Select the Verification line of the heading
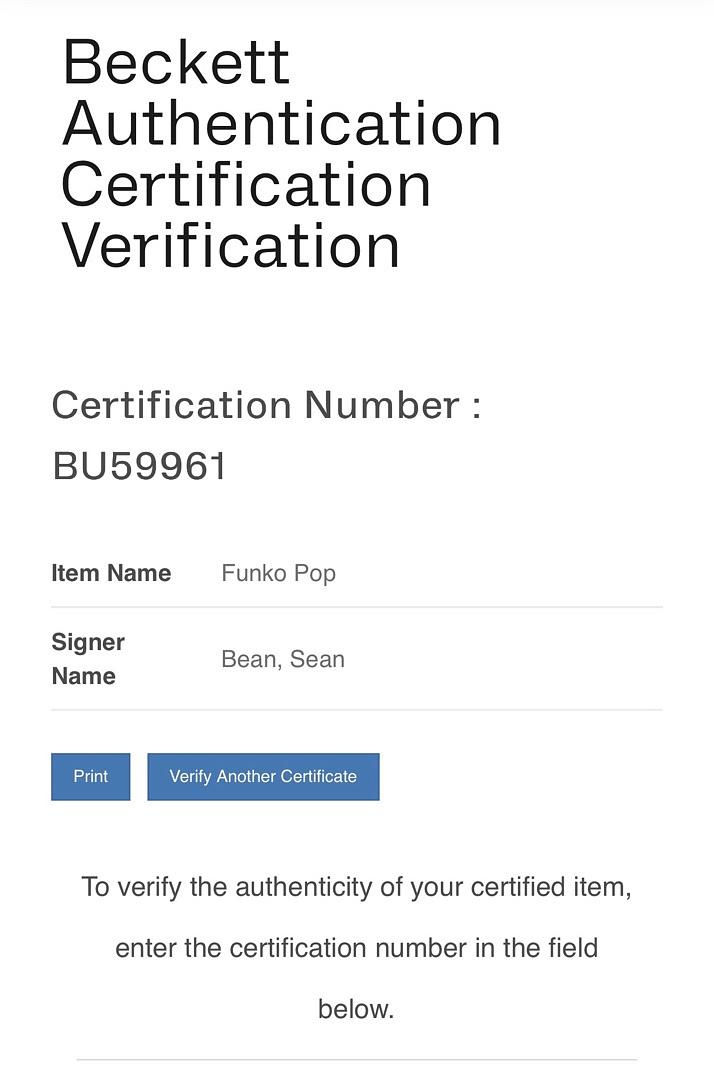714x1080 pixels. 228,248
